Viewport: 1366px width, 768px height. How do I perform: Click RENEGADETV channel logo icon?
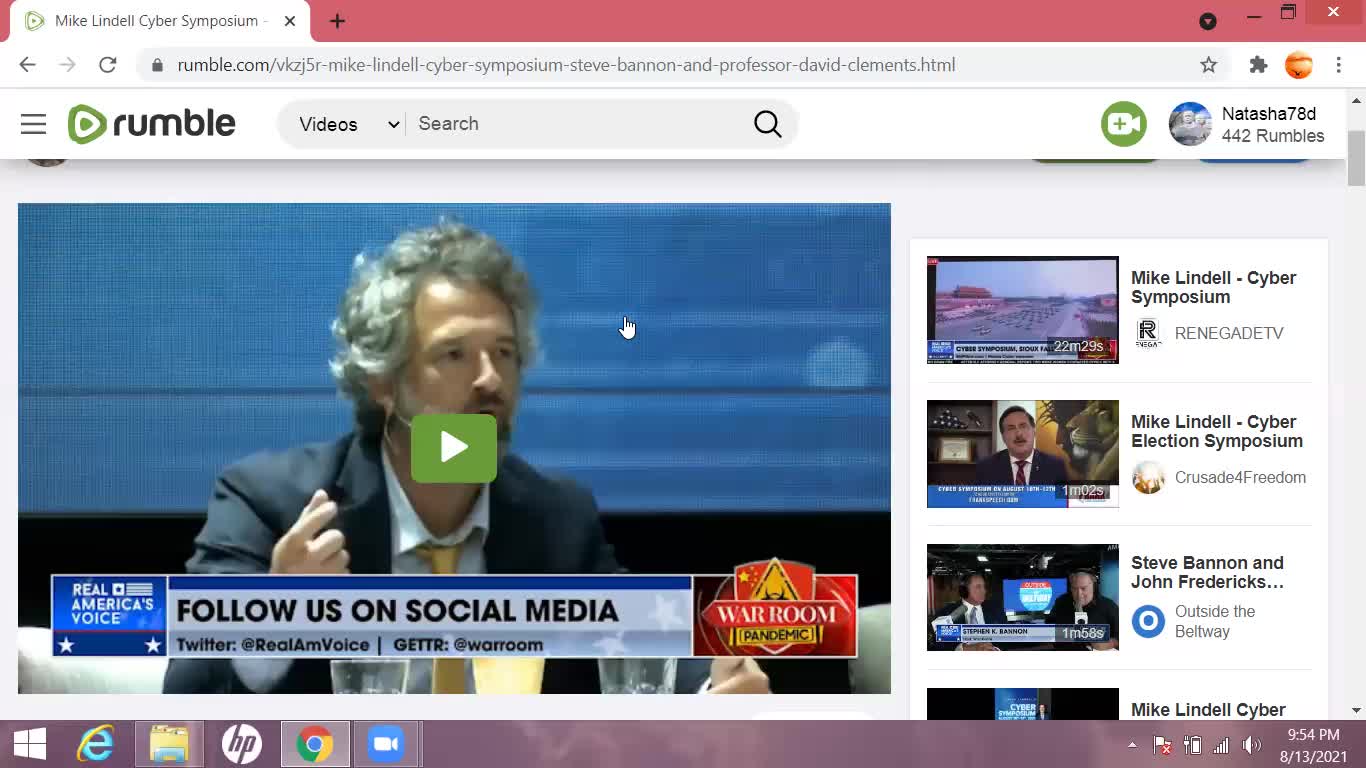[x=1148, y=333]
